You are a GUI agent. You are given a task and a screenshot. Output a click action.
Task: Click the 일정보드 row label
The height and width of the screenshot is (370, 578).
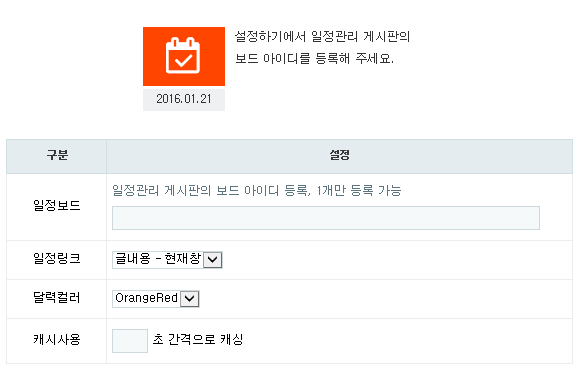click(57, 205)
